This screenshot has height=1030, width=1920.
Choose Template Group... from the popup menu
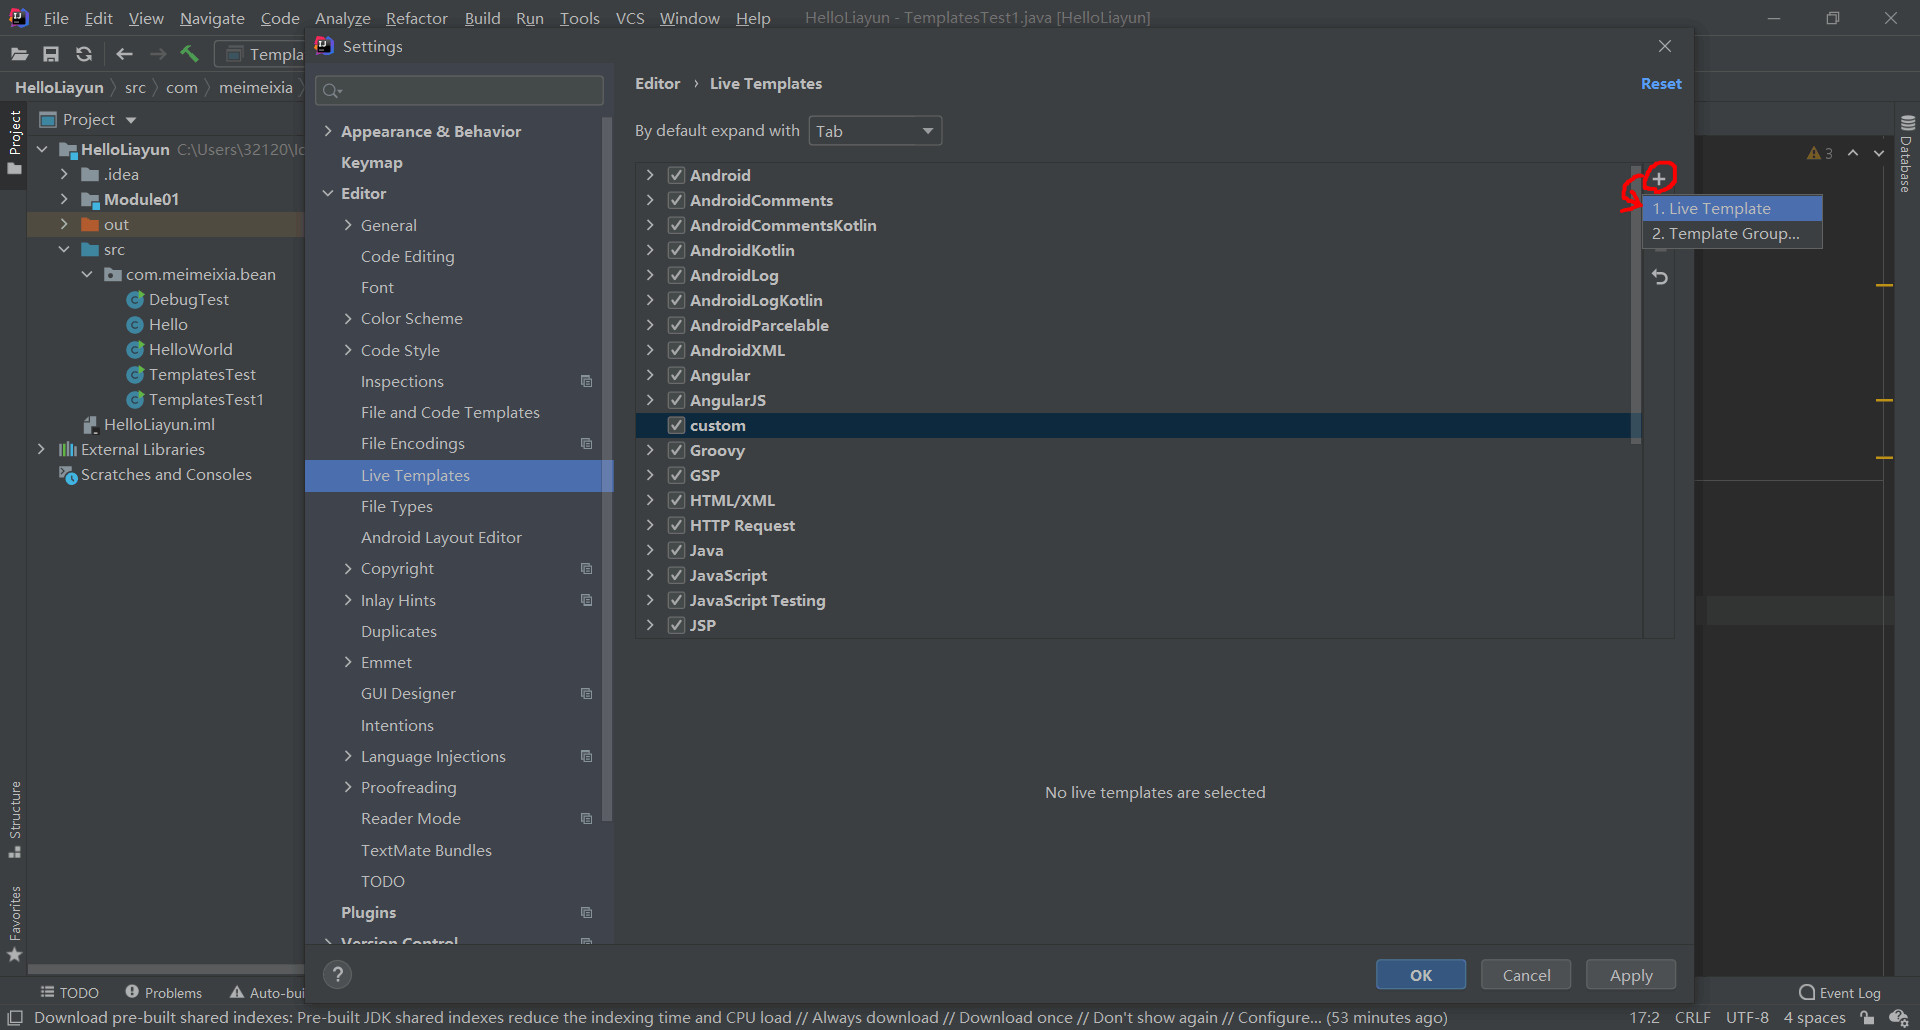pos(1732,233)
